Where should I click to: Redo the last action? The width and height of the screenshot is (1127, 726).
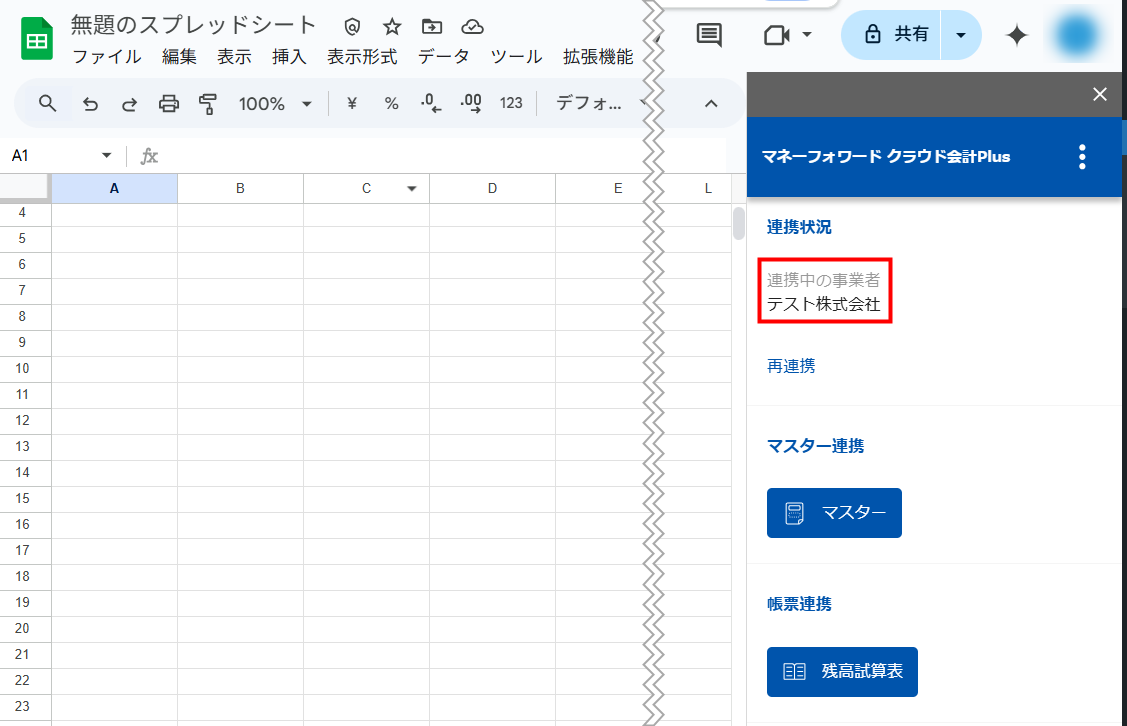click(x=129, y=104)
